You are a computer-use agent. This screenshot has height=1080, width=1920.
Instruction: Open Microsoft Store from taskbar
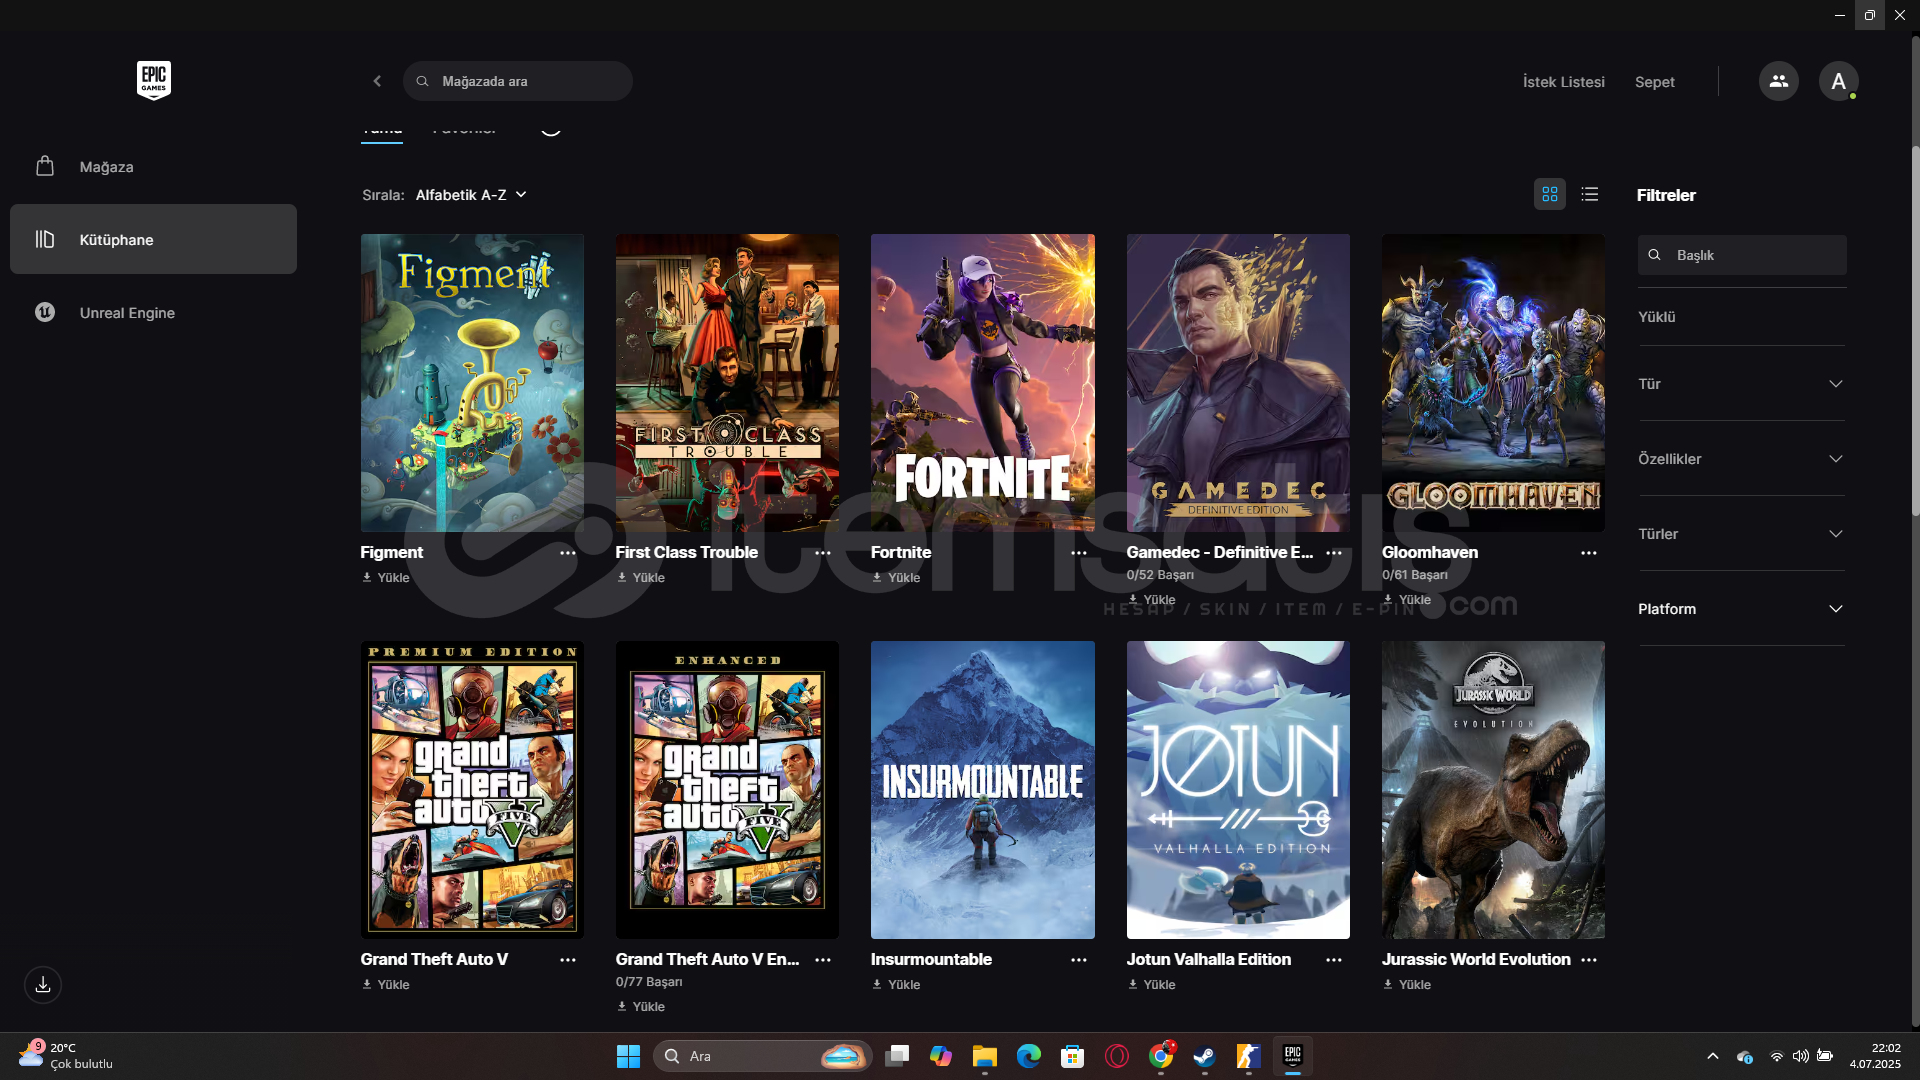(x=1073, y=1056)
